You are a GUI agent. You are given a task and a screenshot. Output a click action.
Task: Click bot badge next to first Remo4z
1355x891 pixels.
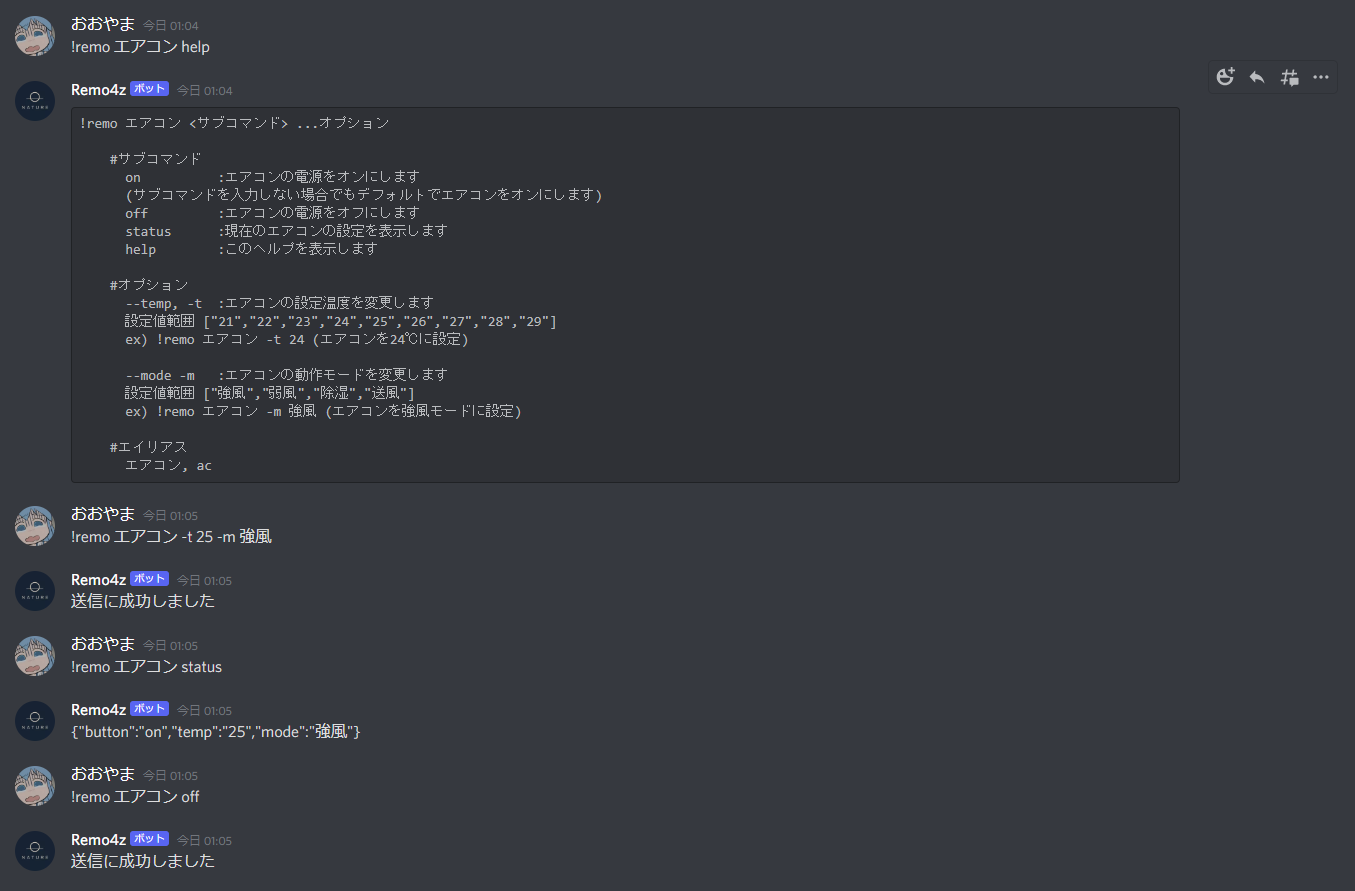coord(149,89)
